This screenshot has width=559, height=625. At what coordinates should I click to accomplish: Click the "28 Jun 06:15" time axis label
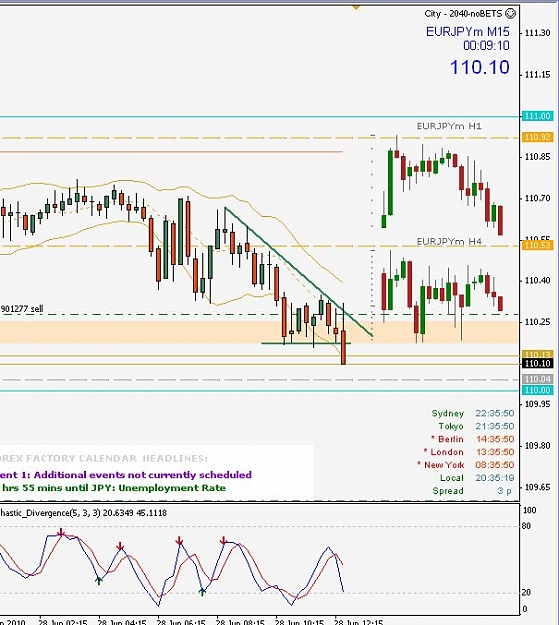[x=181, y=622]
